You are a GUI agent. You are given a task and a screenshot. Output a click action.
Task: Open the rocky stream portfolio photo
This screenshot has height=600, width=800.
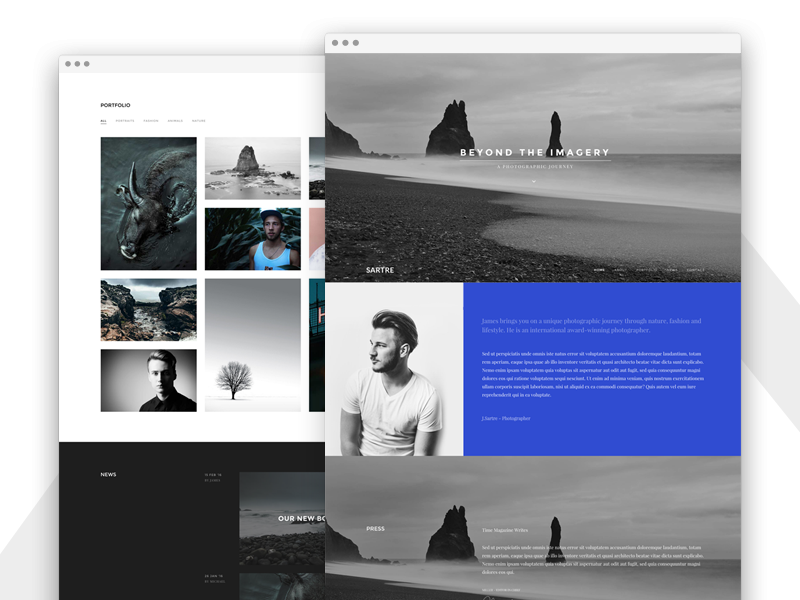coord(148,310)
